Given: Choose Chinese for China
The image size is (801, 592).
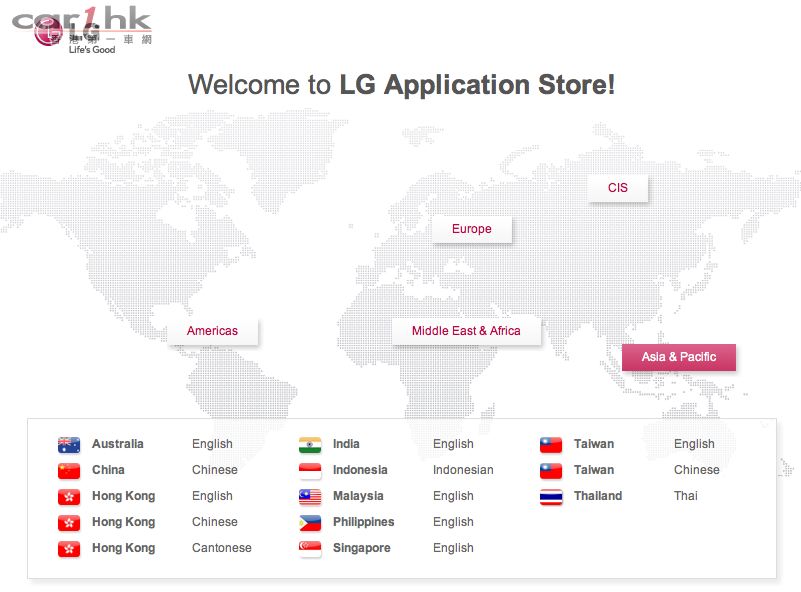Looking at the screenshot, I should pyautogui.click(x=215, y=470).
